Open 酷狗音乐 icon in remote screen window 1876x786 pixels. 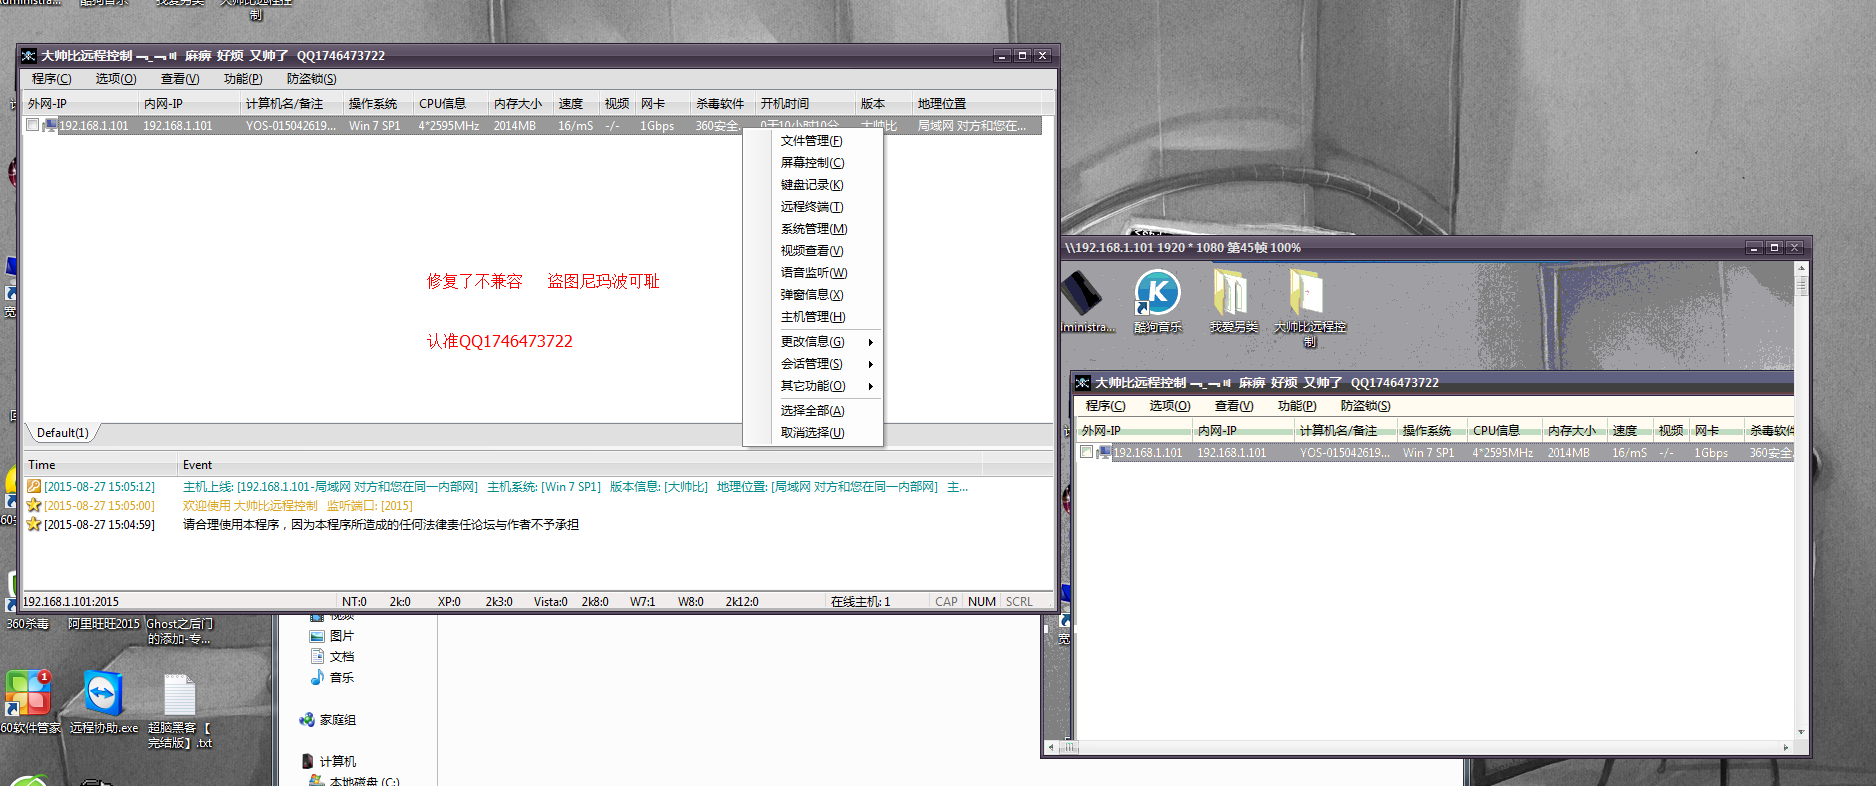point(1157,301)
